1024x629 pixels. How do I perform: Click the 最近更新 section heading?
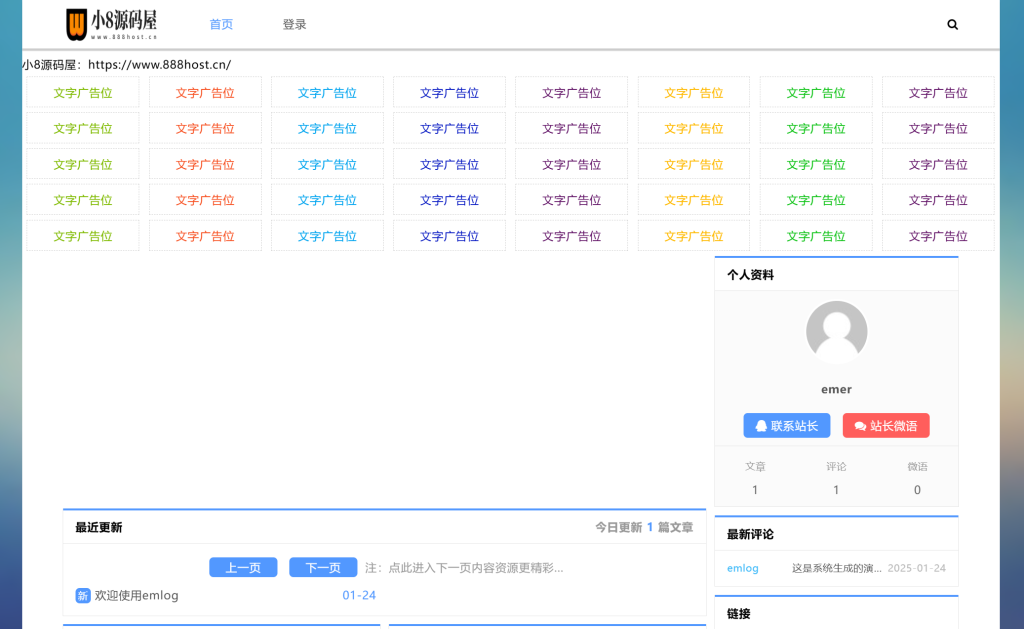(99, 528)
